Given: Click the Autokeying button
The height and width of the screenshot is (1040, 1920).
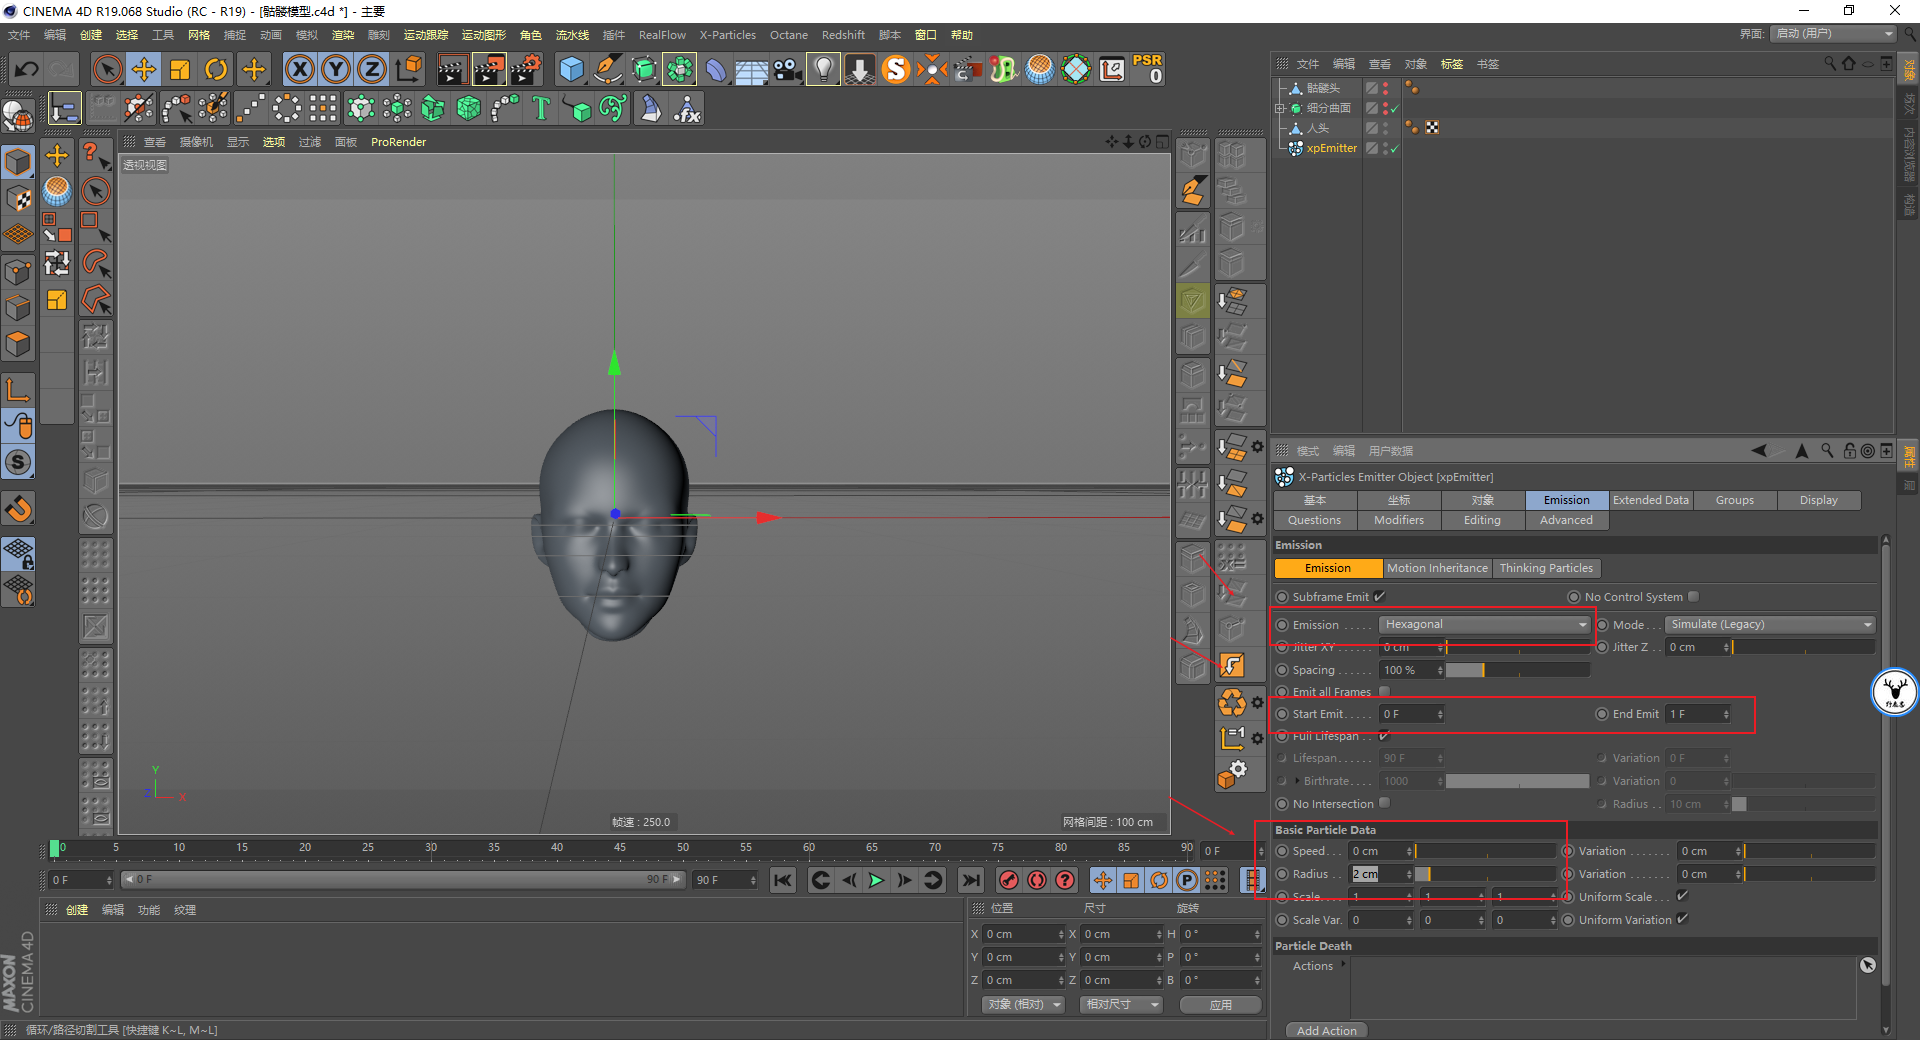Looking at the screenshot, I should (x=1037, y=880).
